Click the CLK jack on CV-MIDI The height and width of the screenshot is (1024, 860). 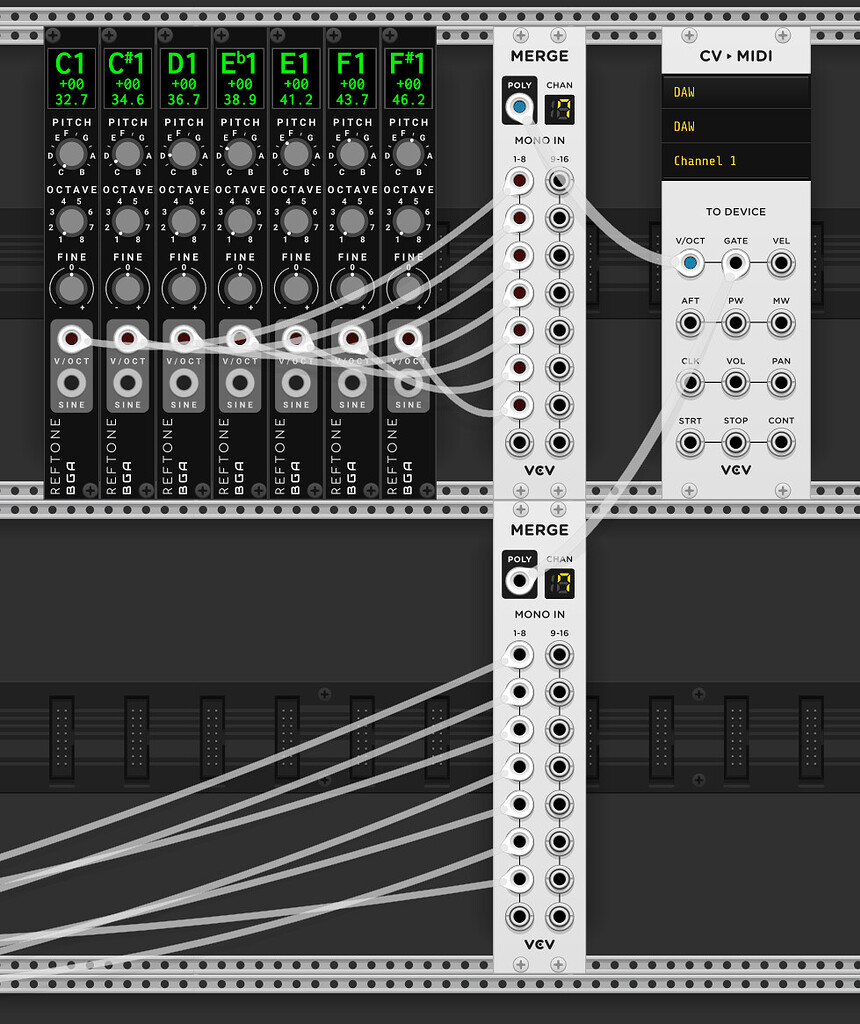pyautogui.click(x=690, y=382)
